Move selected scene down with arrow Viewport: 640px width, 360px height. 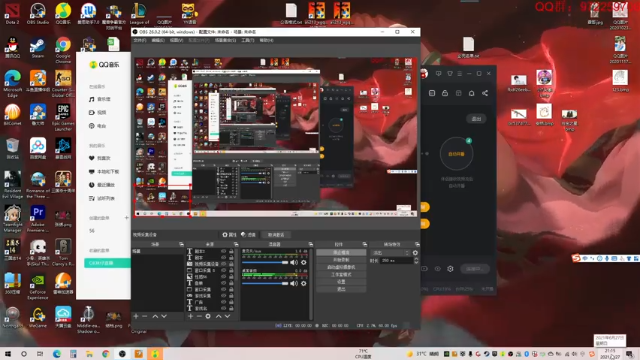pyautogui.click(x=164, y=316)
